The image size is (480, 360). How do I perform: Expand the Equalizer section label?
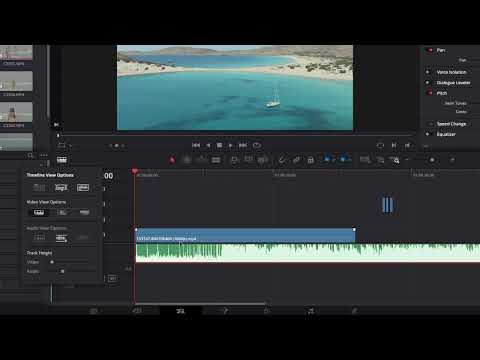coord(446,134)
